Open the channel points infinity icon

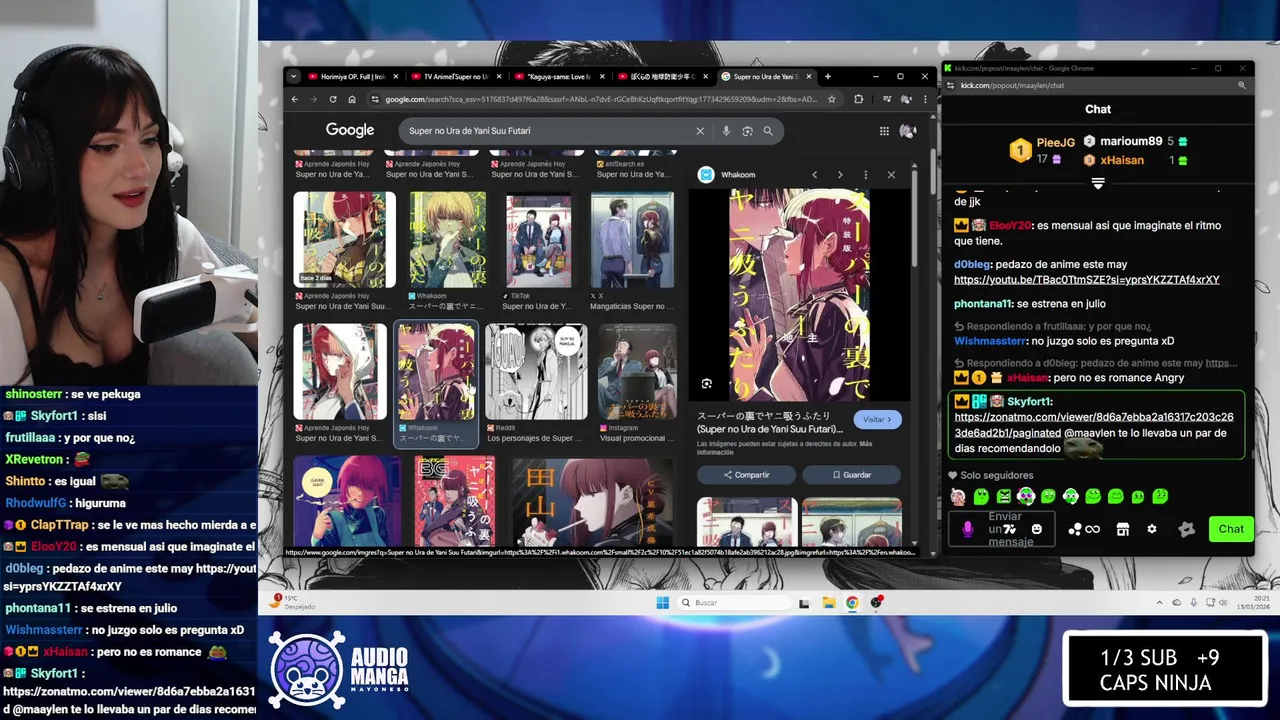tap(1092, 529)
